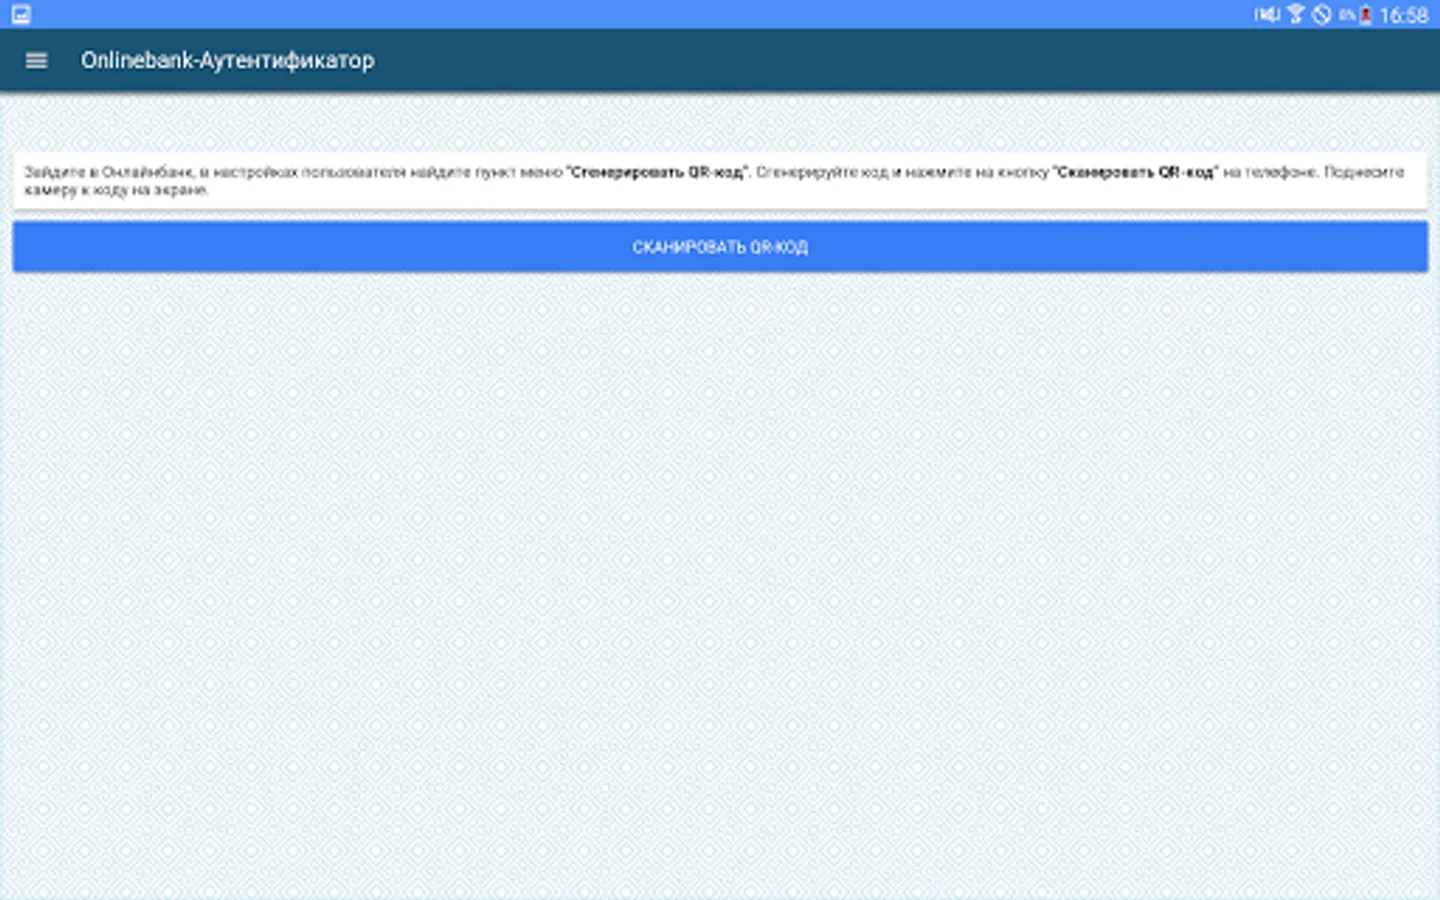The height and width of the screenshot is (900, 1440).
Task: Tap the low battery icon
Action: (x=1365, y=15)
